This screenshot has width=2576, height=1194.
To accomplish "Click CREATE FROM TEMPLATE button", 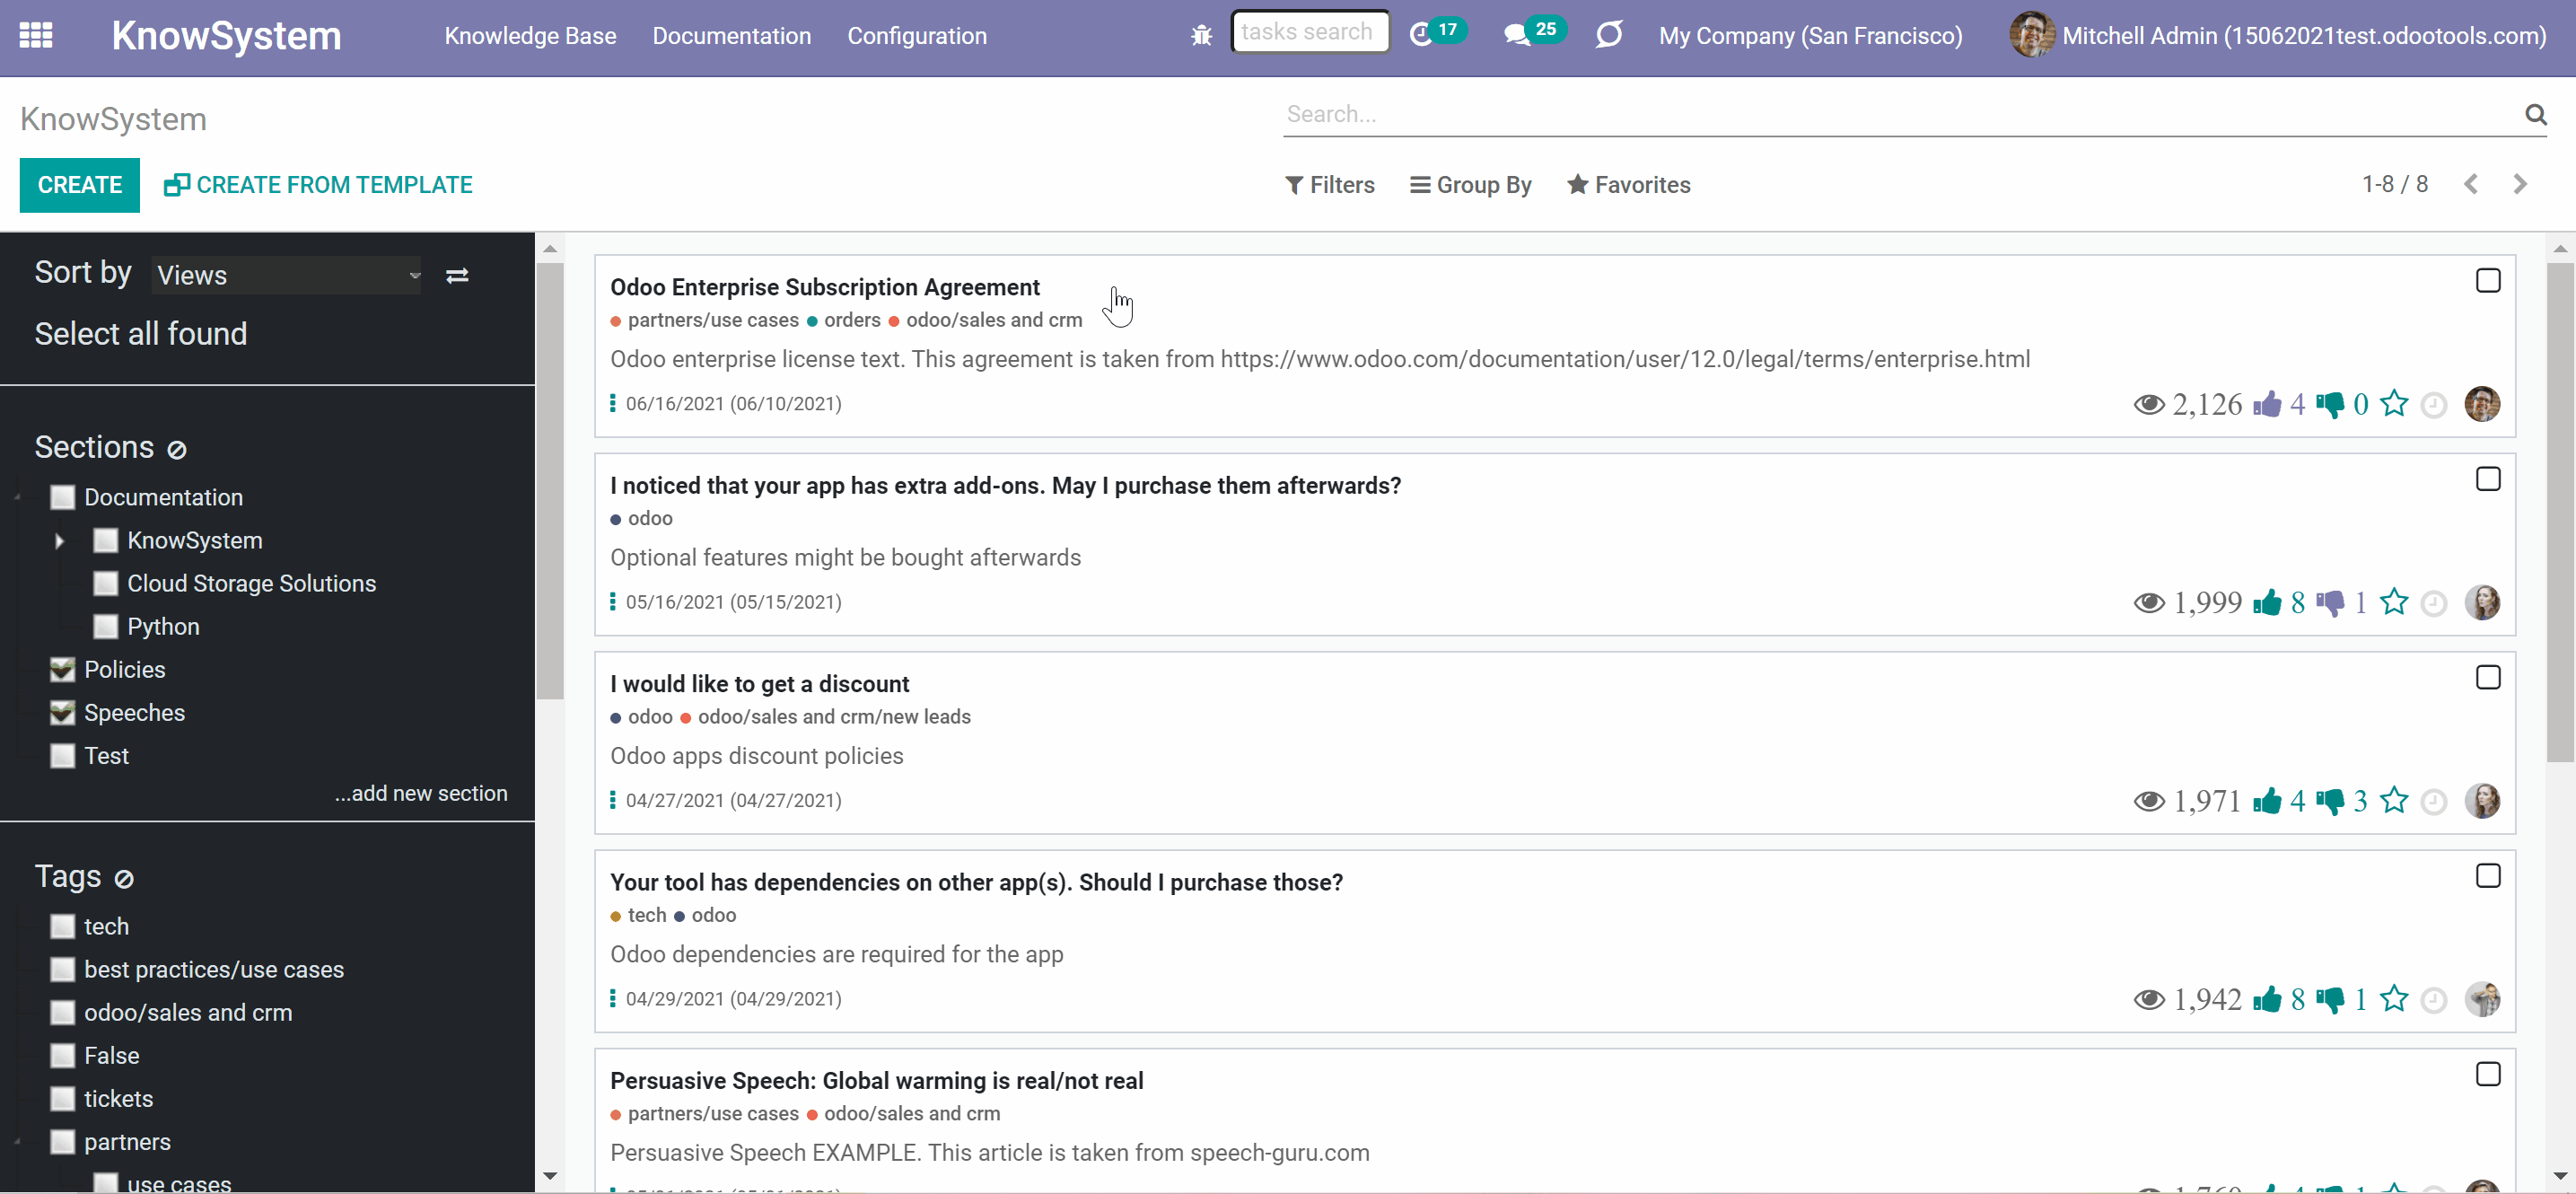I will pos(318,185).
